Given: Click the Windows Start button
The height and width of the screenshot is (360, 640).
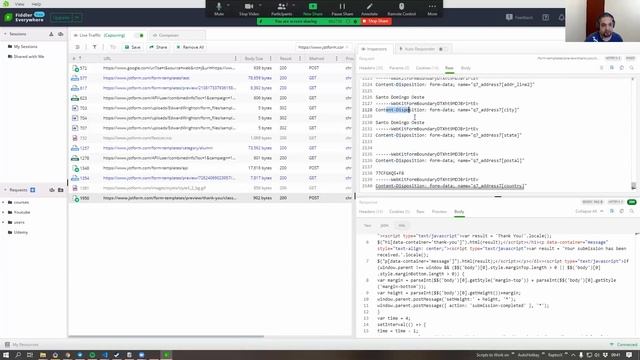Looking at the screenshot, I should (x=6, y=355).
